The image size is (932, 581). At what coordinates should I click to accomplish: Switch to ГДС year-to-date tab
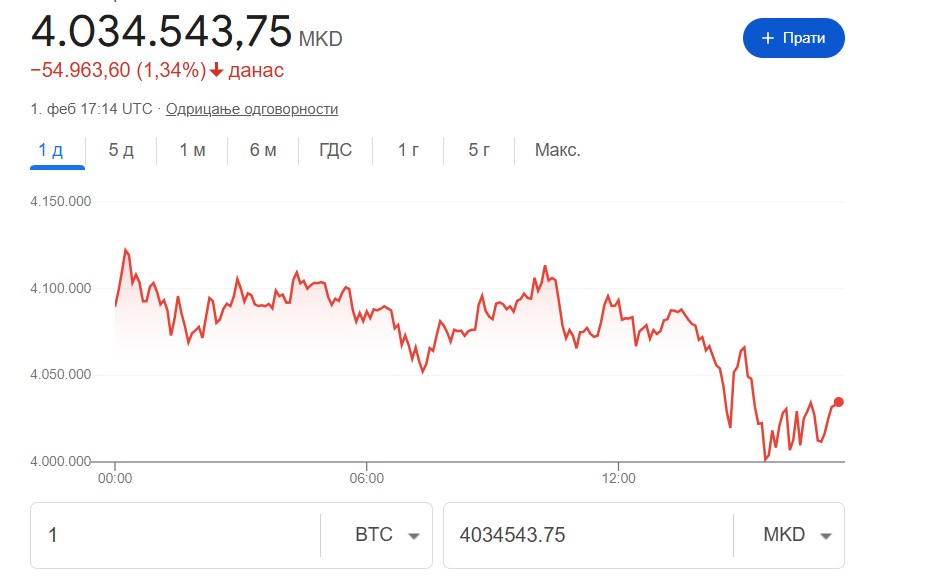tap(335, 150)
